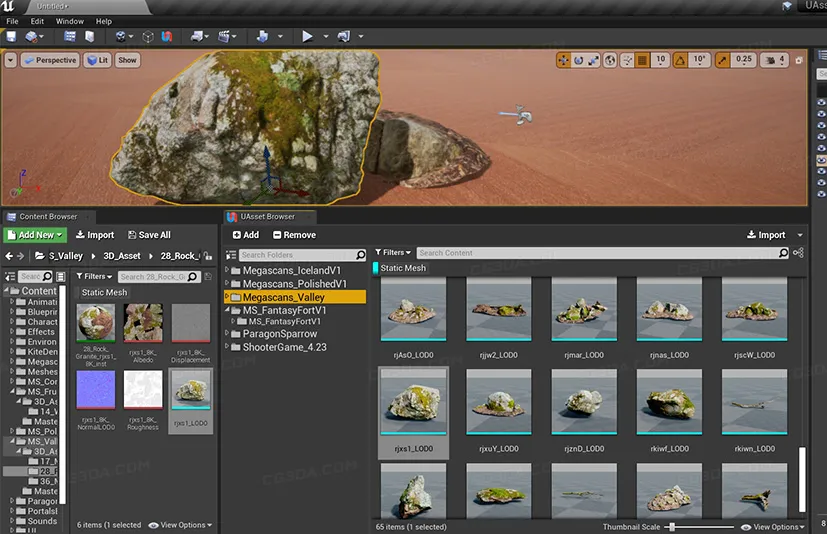
Task: Click the Search 28_Rock asset field
Action: click(x=158, y=276)
